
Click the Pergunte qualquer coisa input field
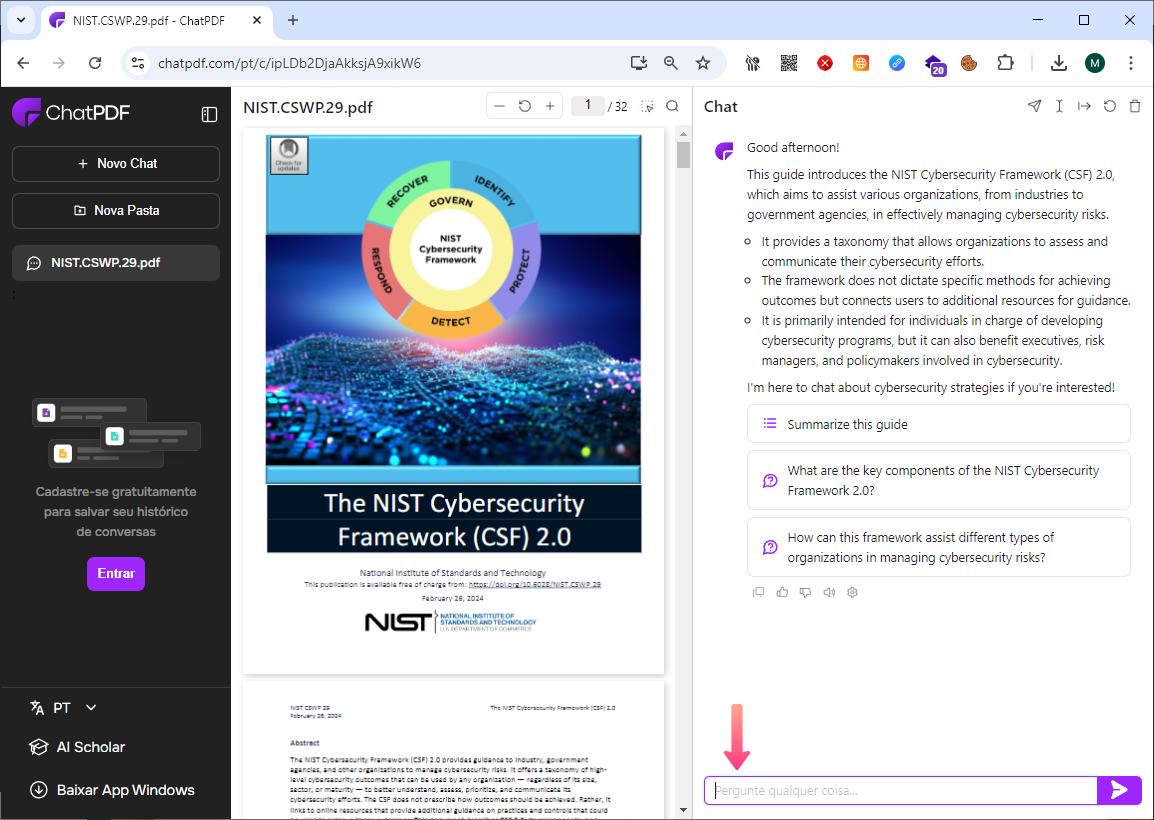[x=900, y=791]
